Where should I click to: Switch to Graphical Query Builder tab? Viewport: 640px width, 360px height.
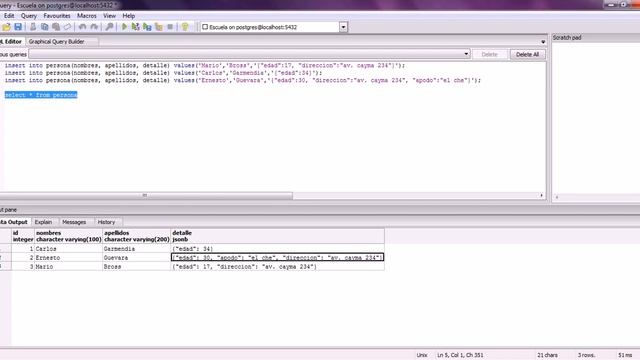56,42
